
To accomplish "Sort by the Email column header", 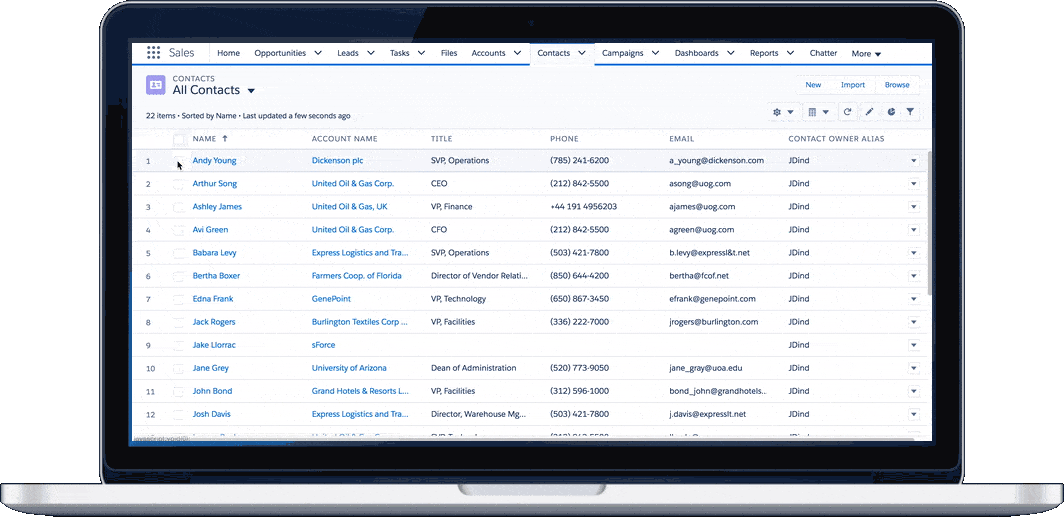I will tap(681, 138).
